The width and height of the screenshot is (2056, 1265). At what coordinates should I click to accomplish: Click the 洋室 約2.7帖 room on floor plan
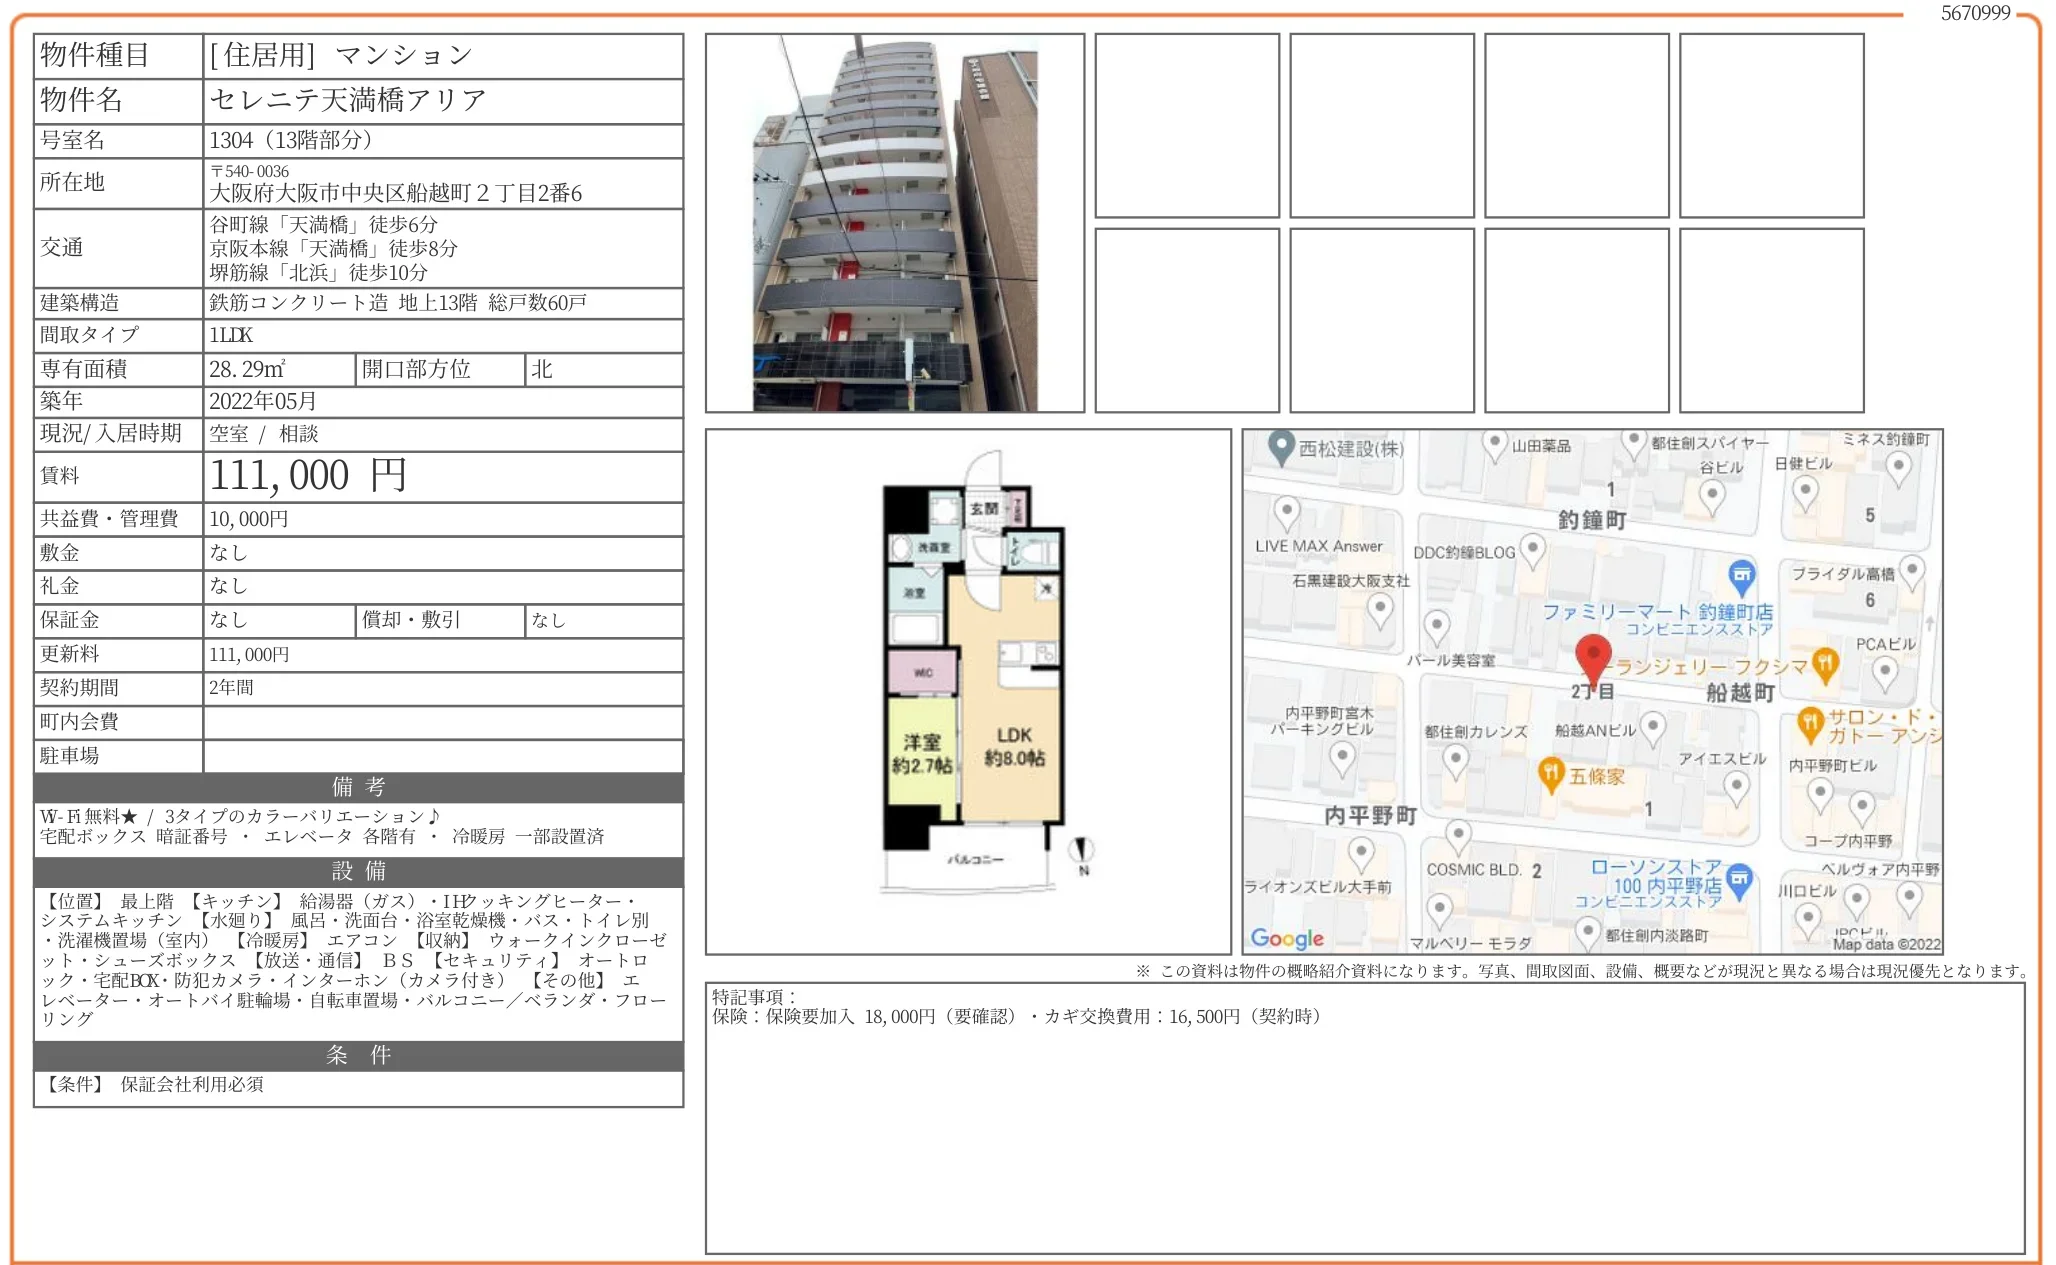[921, 753]
